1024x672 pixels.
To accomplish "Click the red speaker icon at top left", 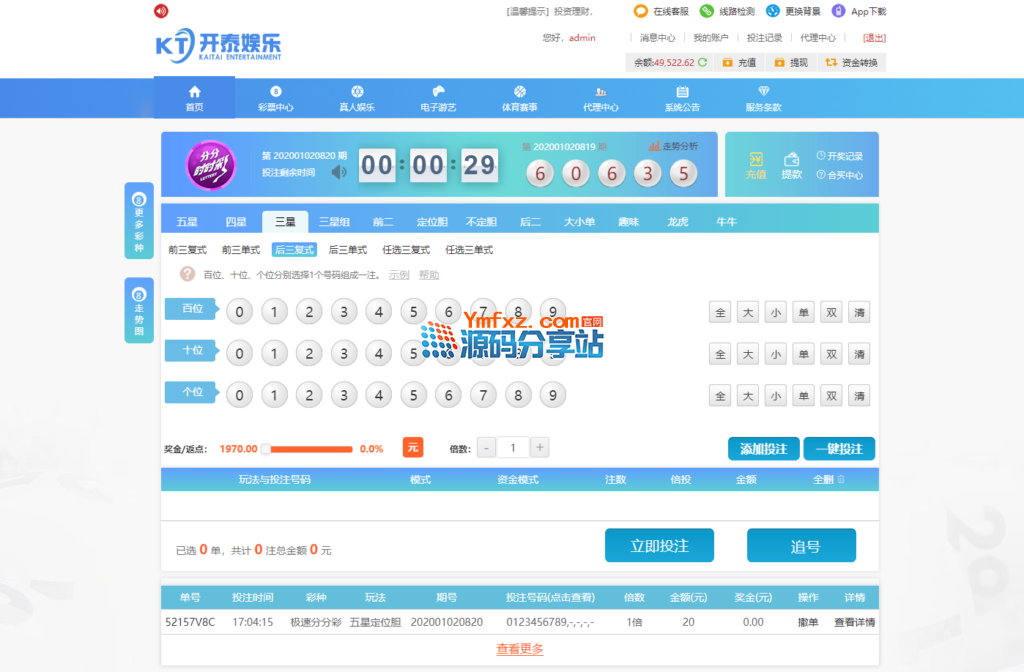I will (x=161, y=11).
